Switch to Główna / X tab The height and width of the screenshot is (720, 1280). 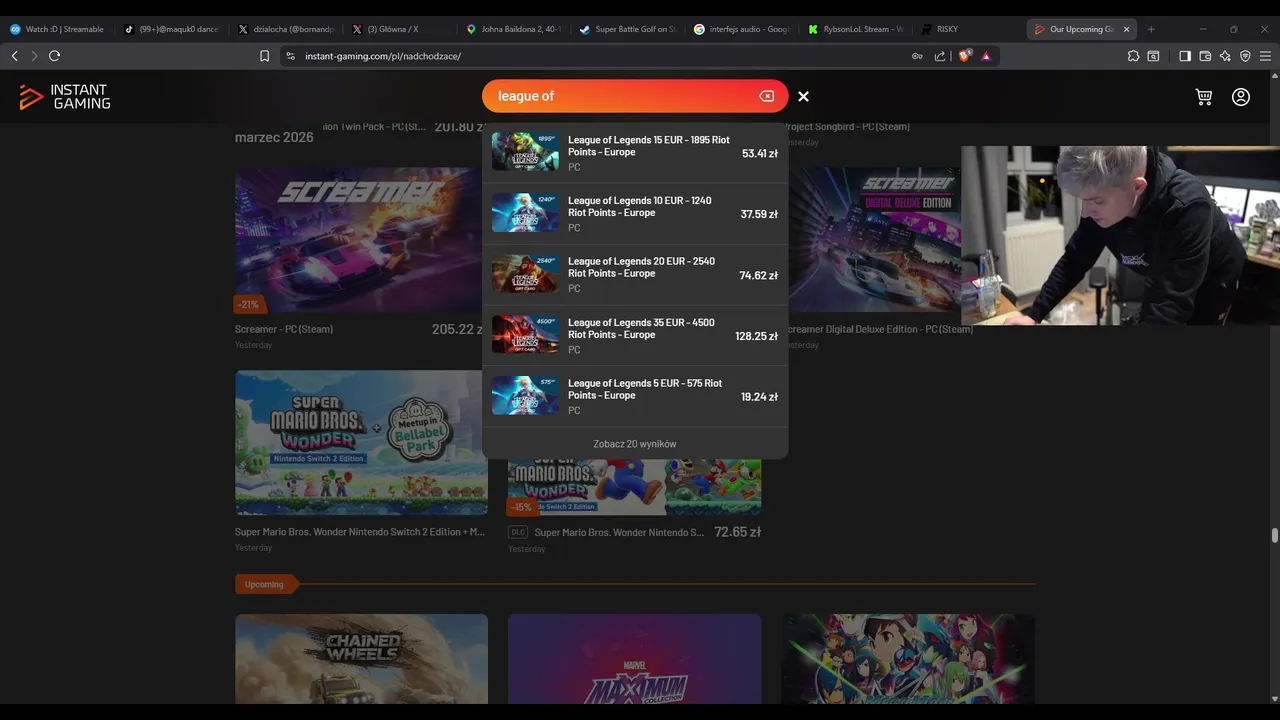pos(401,29)
